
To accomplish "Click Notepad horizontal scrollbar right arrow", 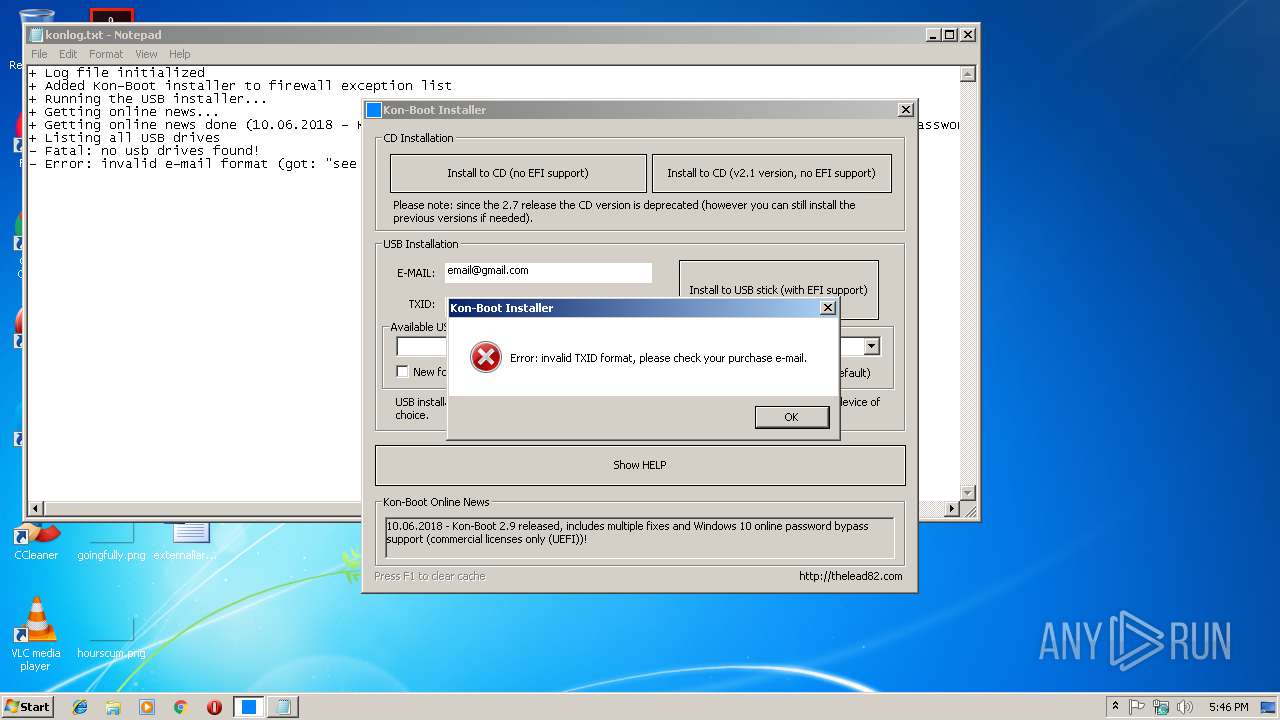I will point(952,509).
